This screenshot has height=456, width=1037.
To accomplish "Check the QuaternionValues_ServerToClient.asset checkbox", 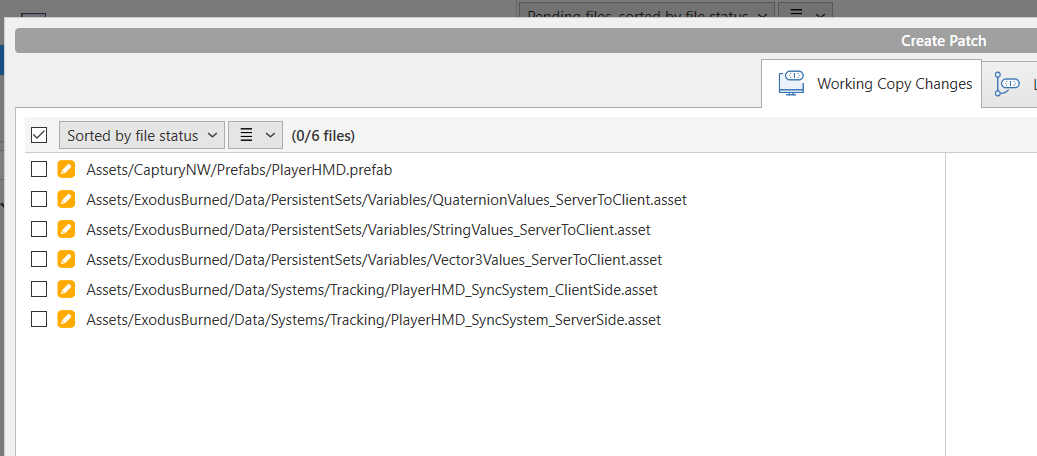I will pyautogui.click(x=39, y=199).
